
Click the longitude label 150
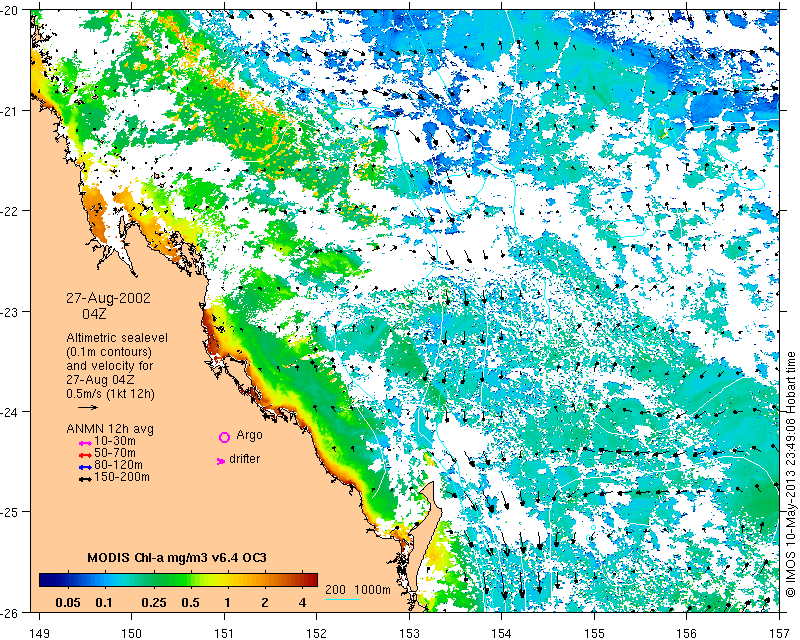[132, 633]
